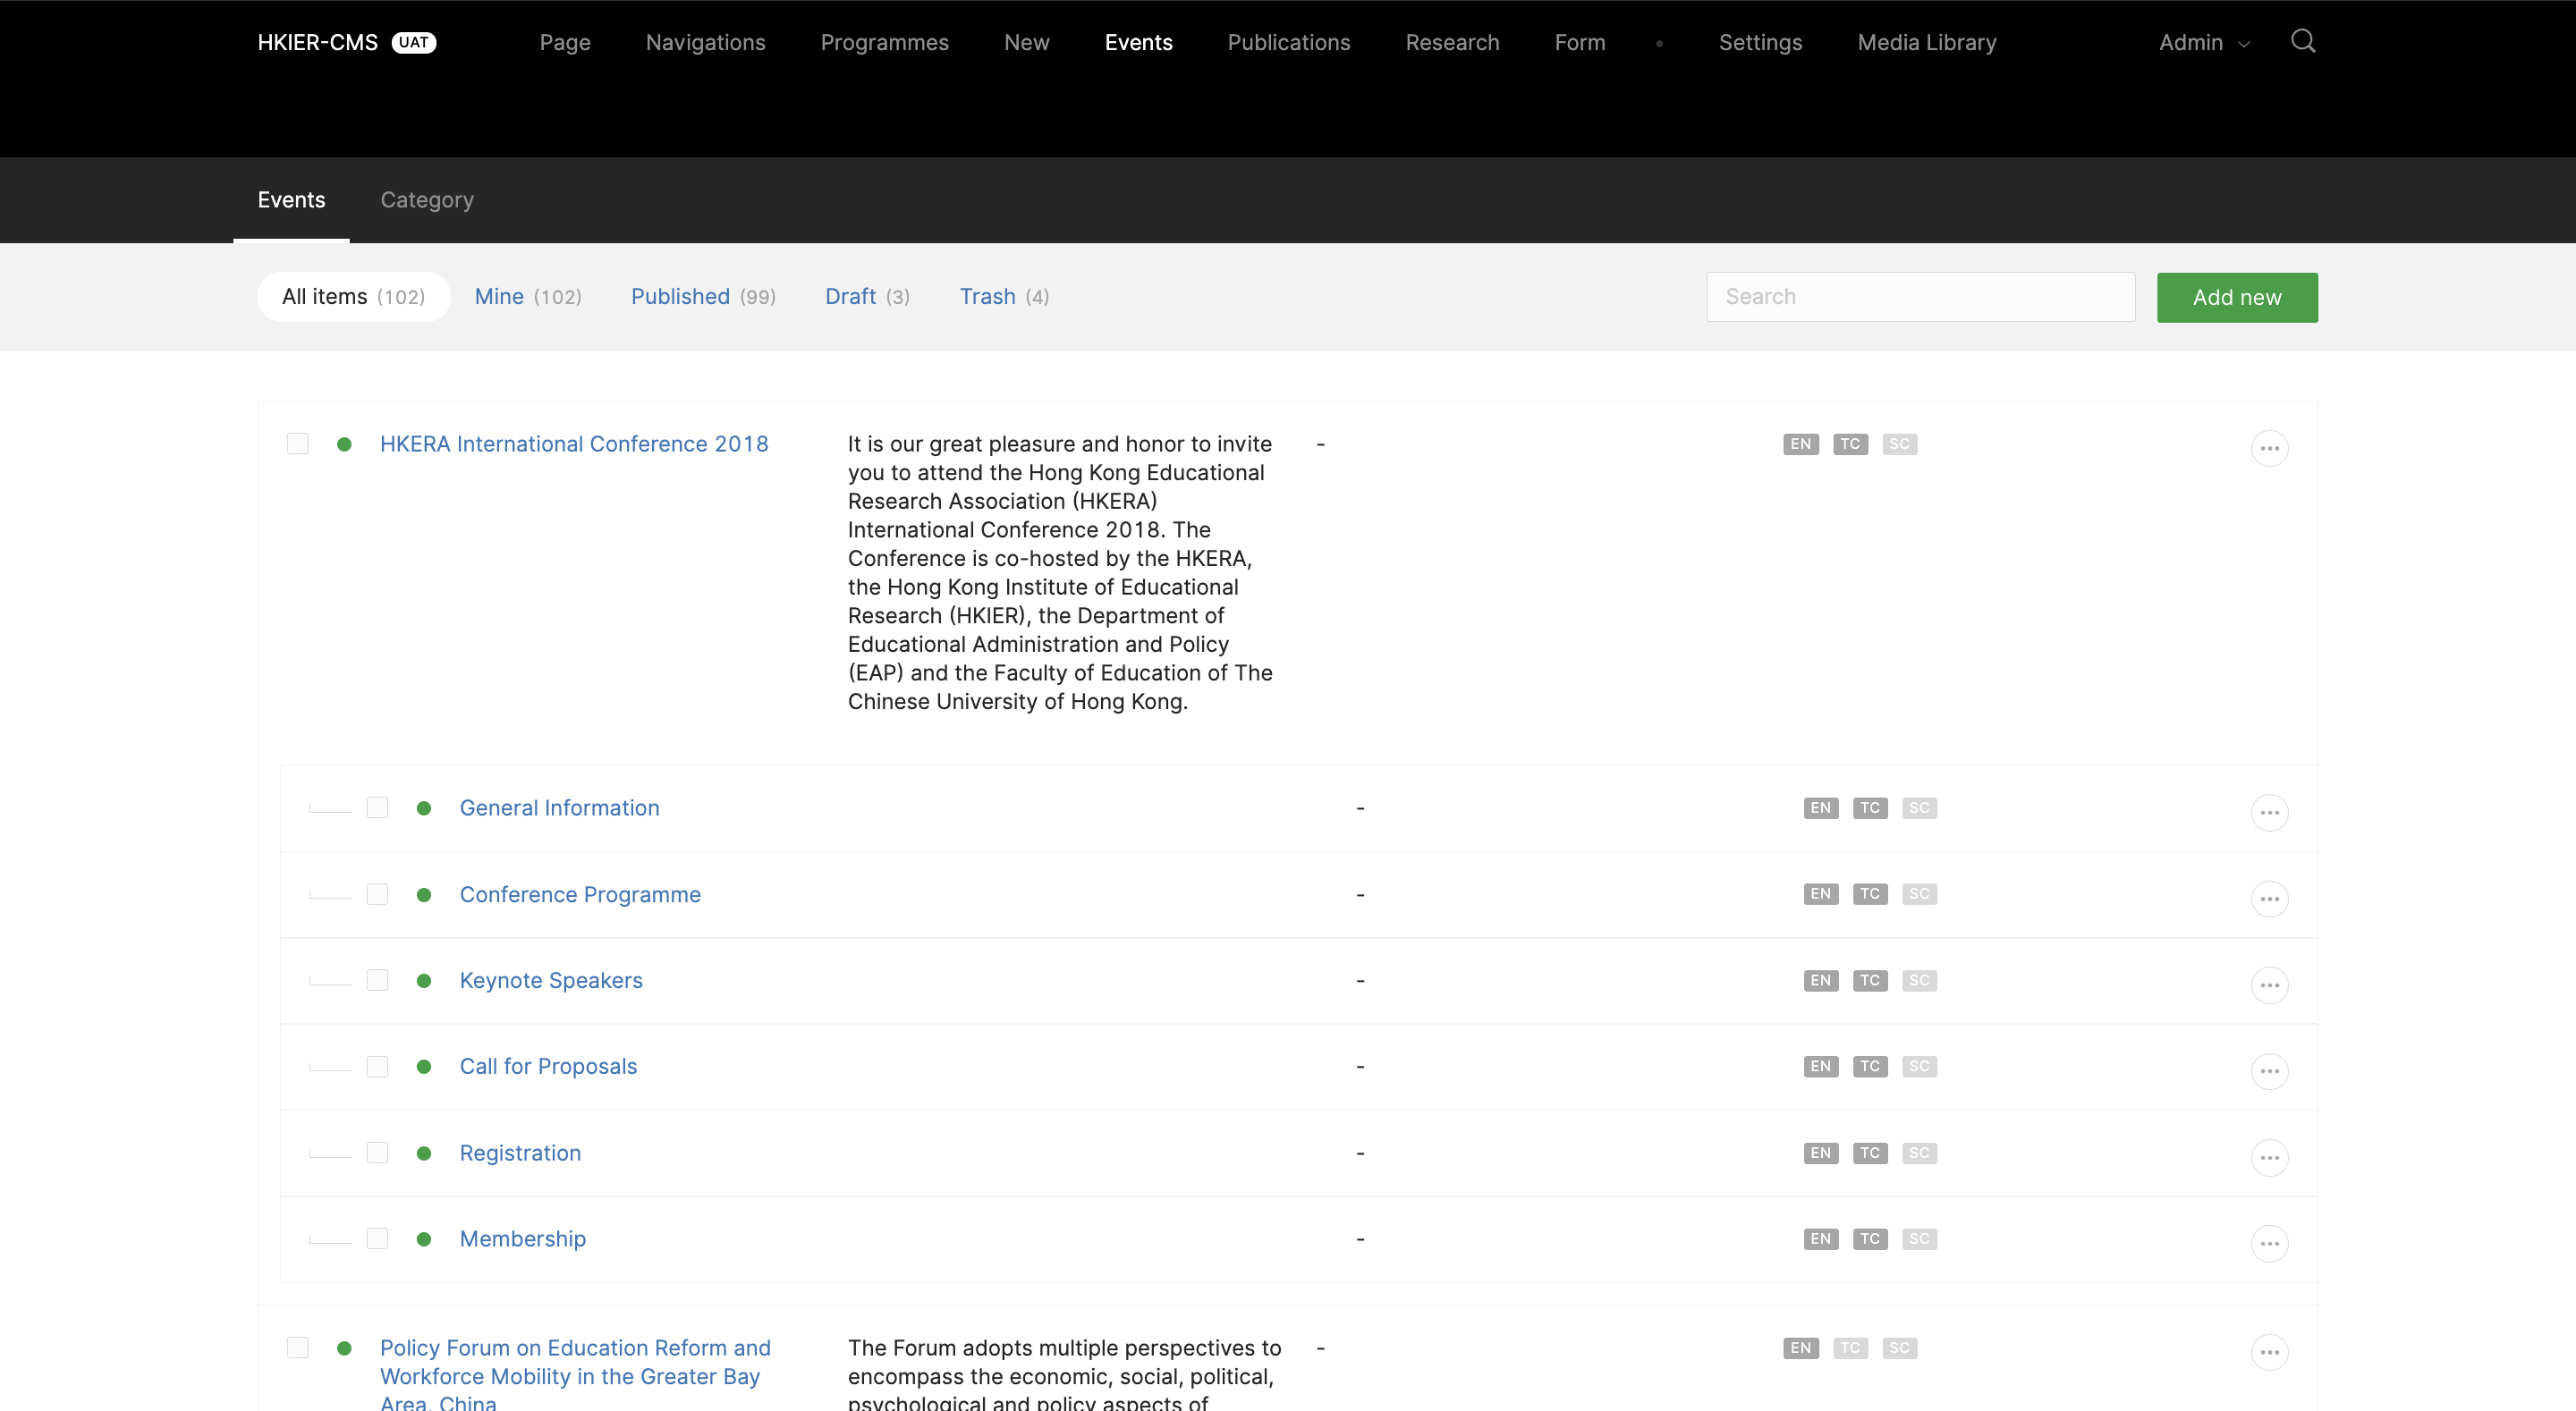Select the General Information row checkbox
2576x1411 pixels.
click(x=377, y=807)
